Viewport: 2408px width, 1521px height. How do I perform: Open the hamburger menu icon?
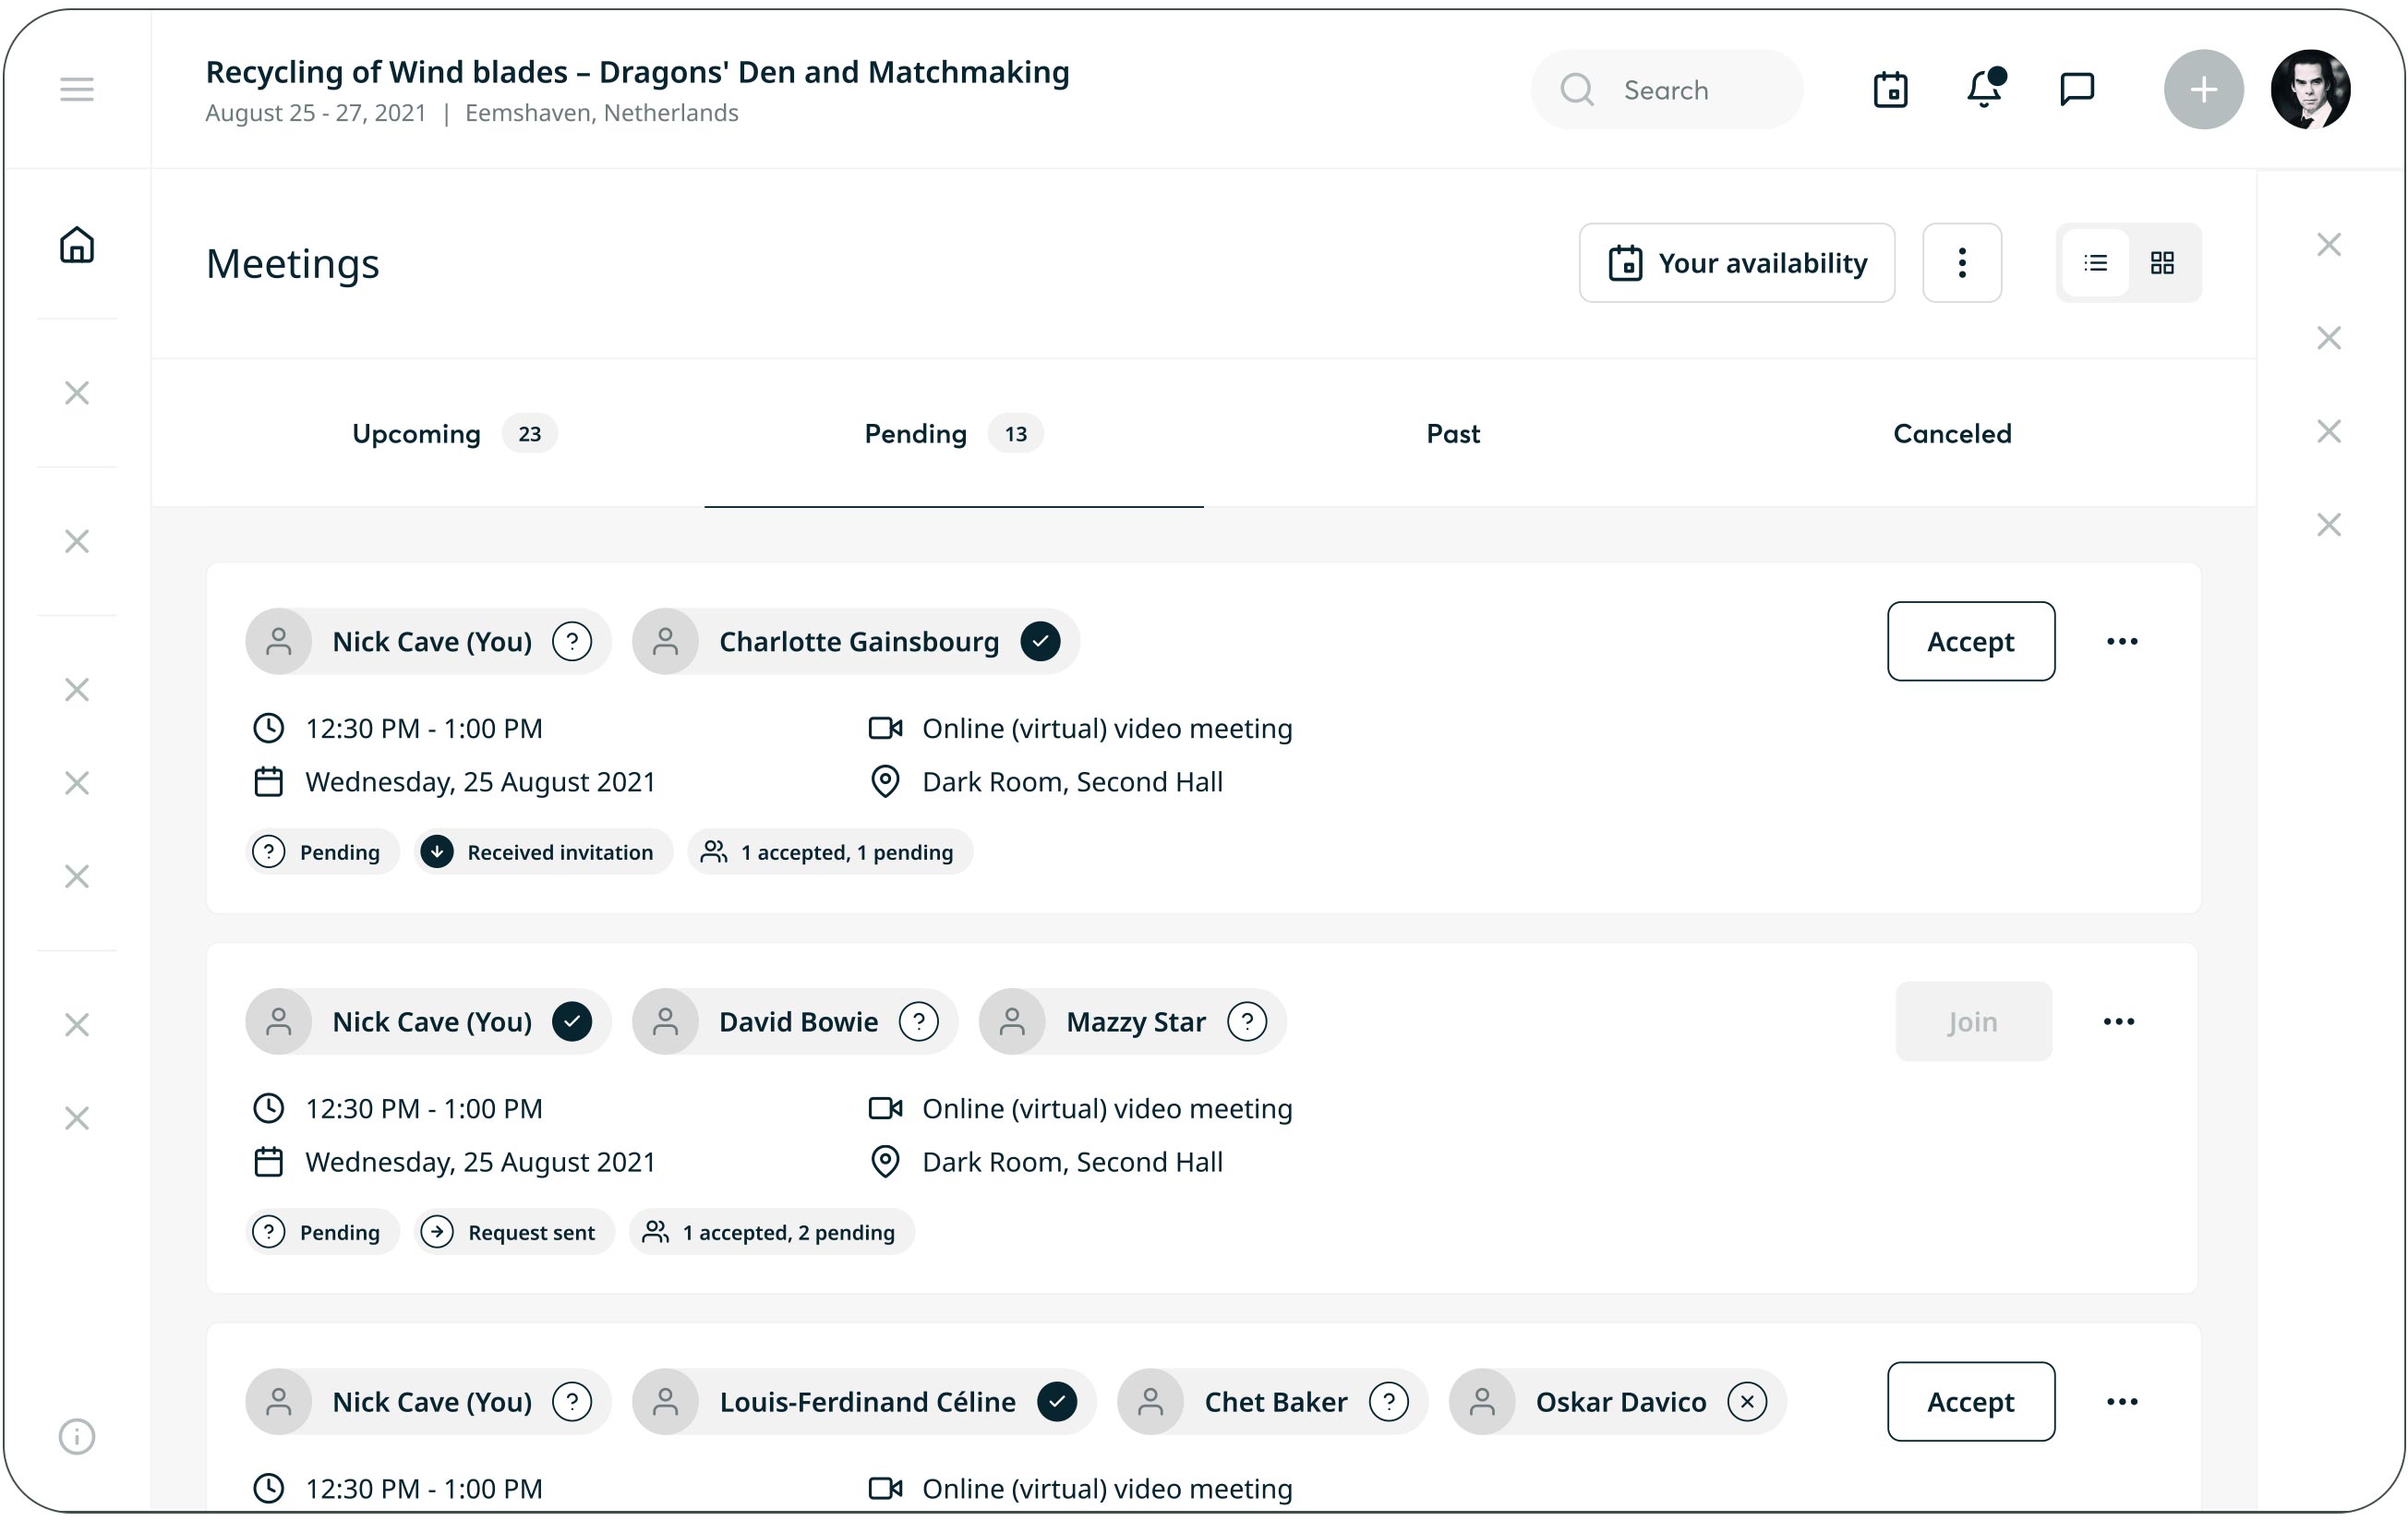(77, 90)
